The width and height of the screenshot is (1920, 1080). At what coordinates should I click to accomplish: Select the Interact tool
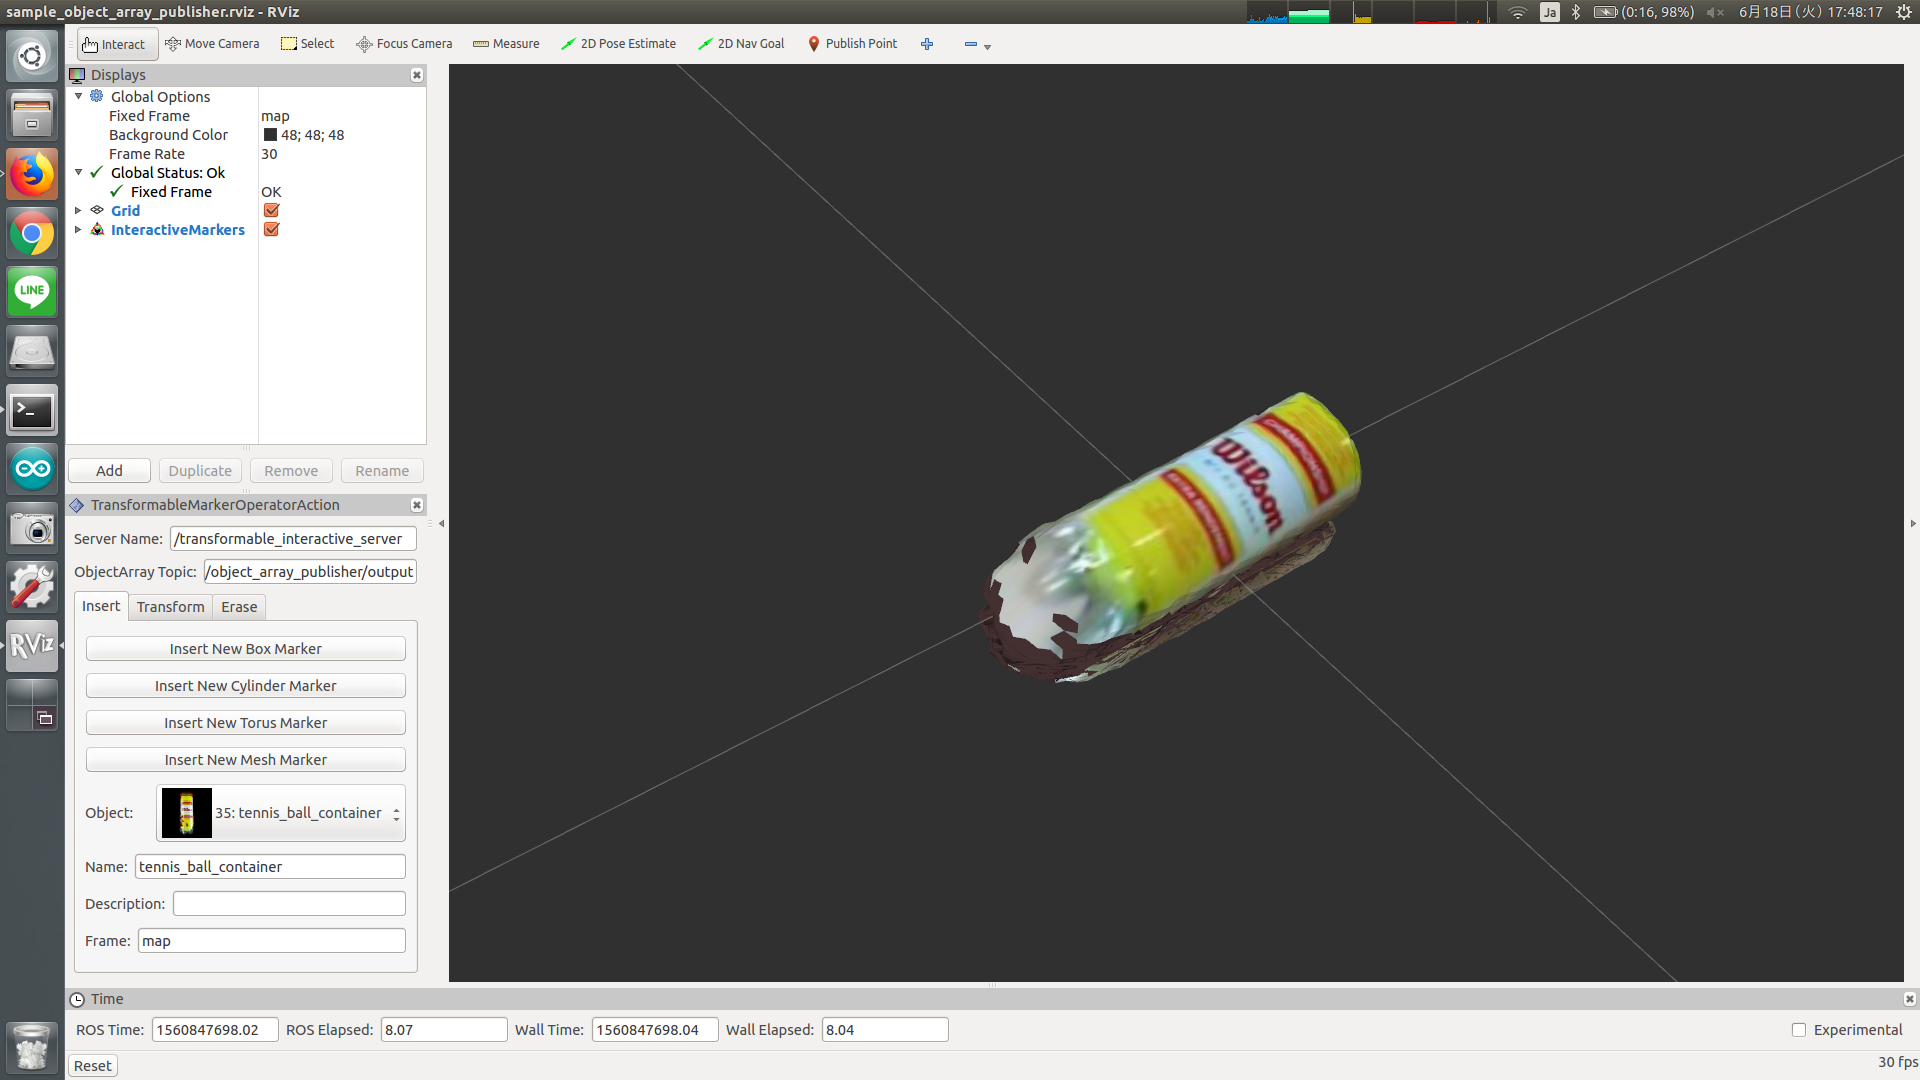pyautogui.click(x=115, y=44)
